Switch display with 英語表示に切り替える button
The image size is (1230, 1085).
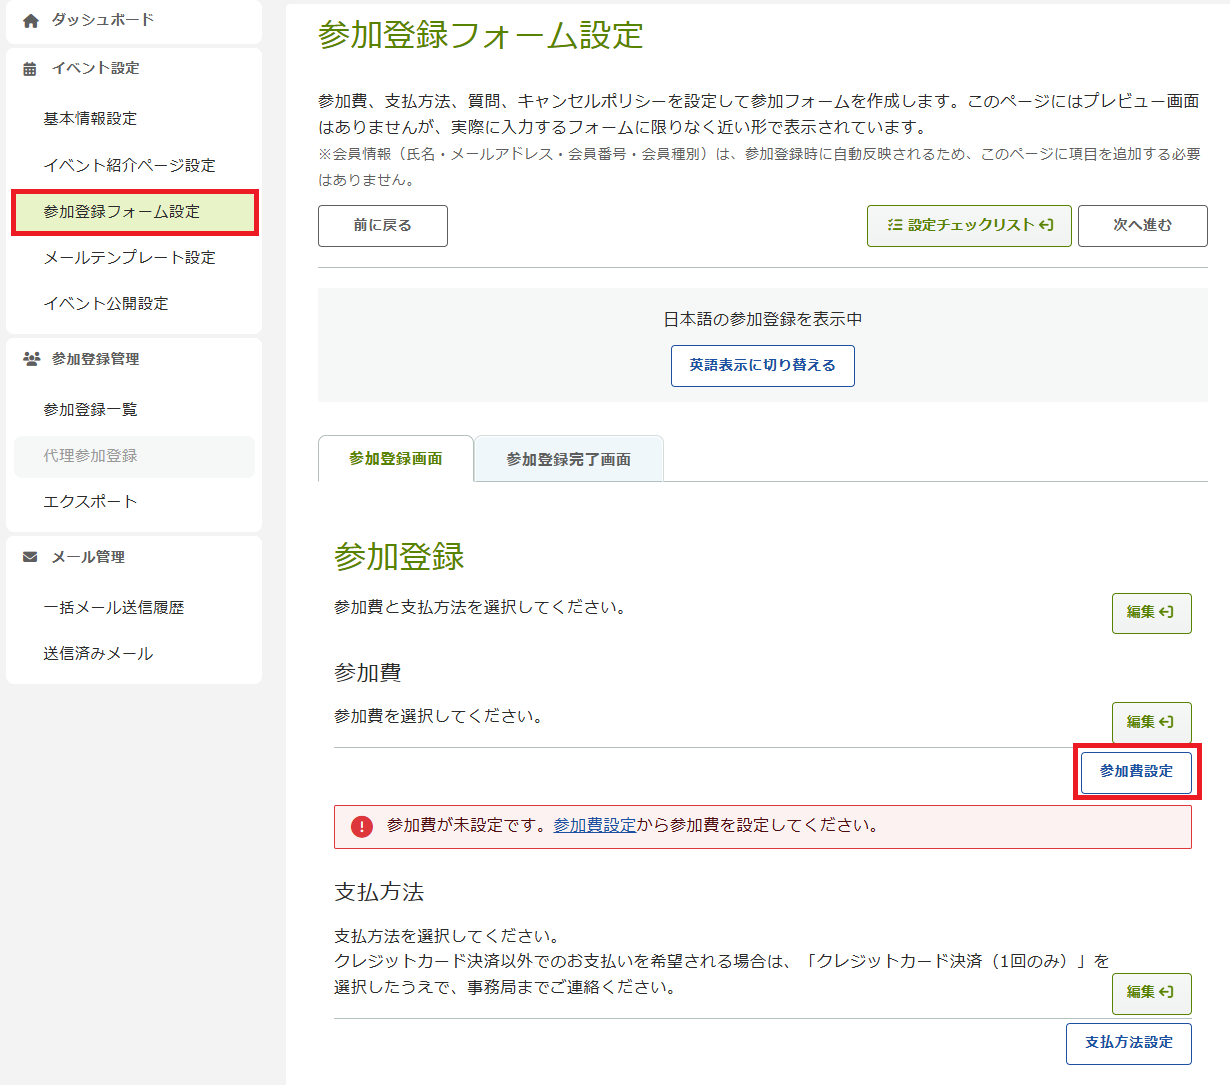click(762, 366)
